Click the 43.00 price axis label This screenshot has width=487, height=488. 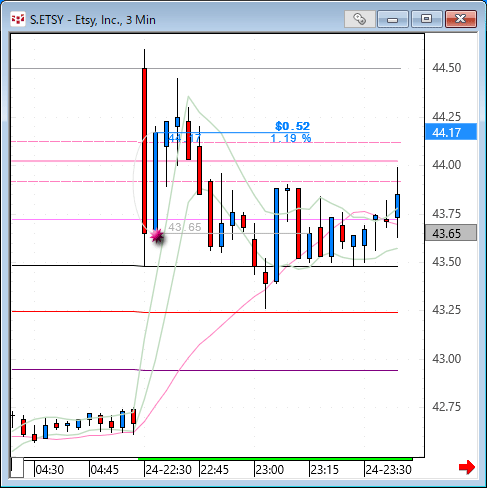coord(446,359)
